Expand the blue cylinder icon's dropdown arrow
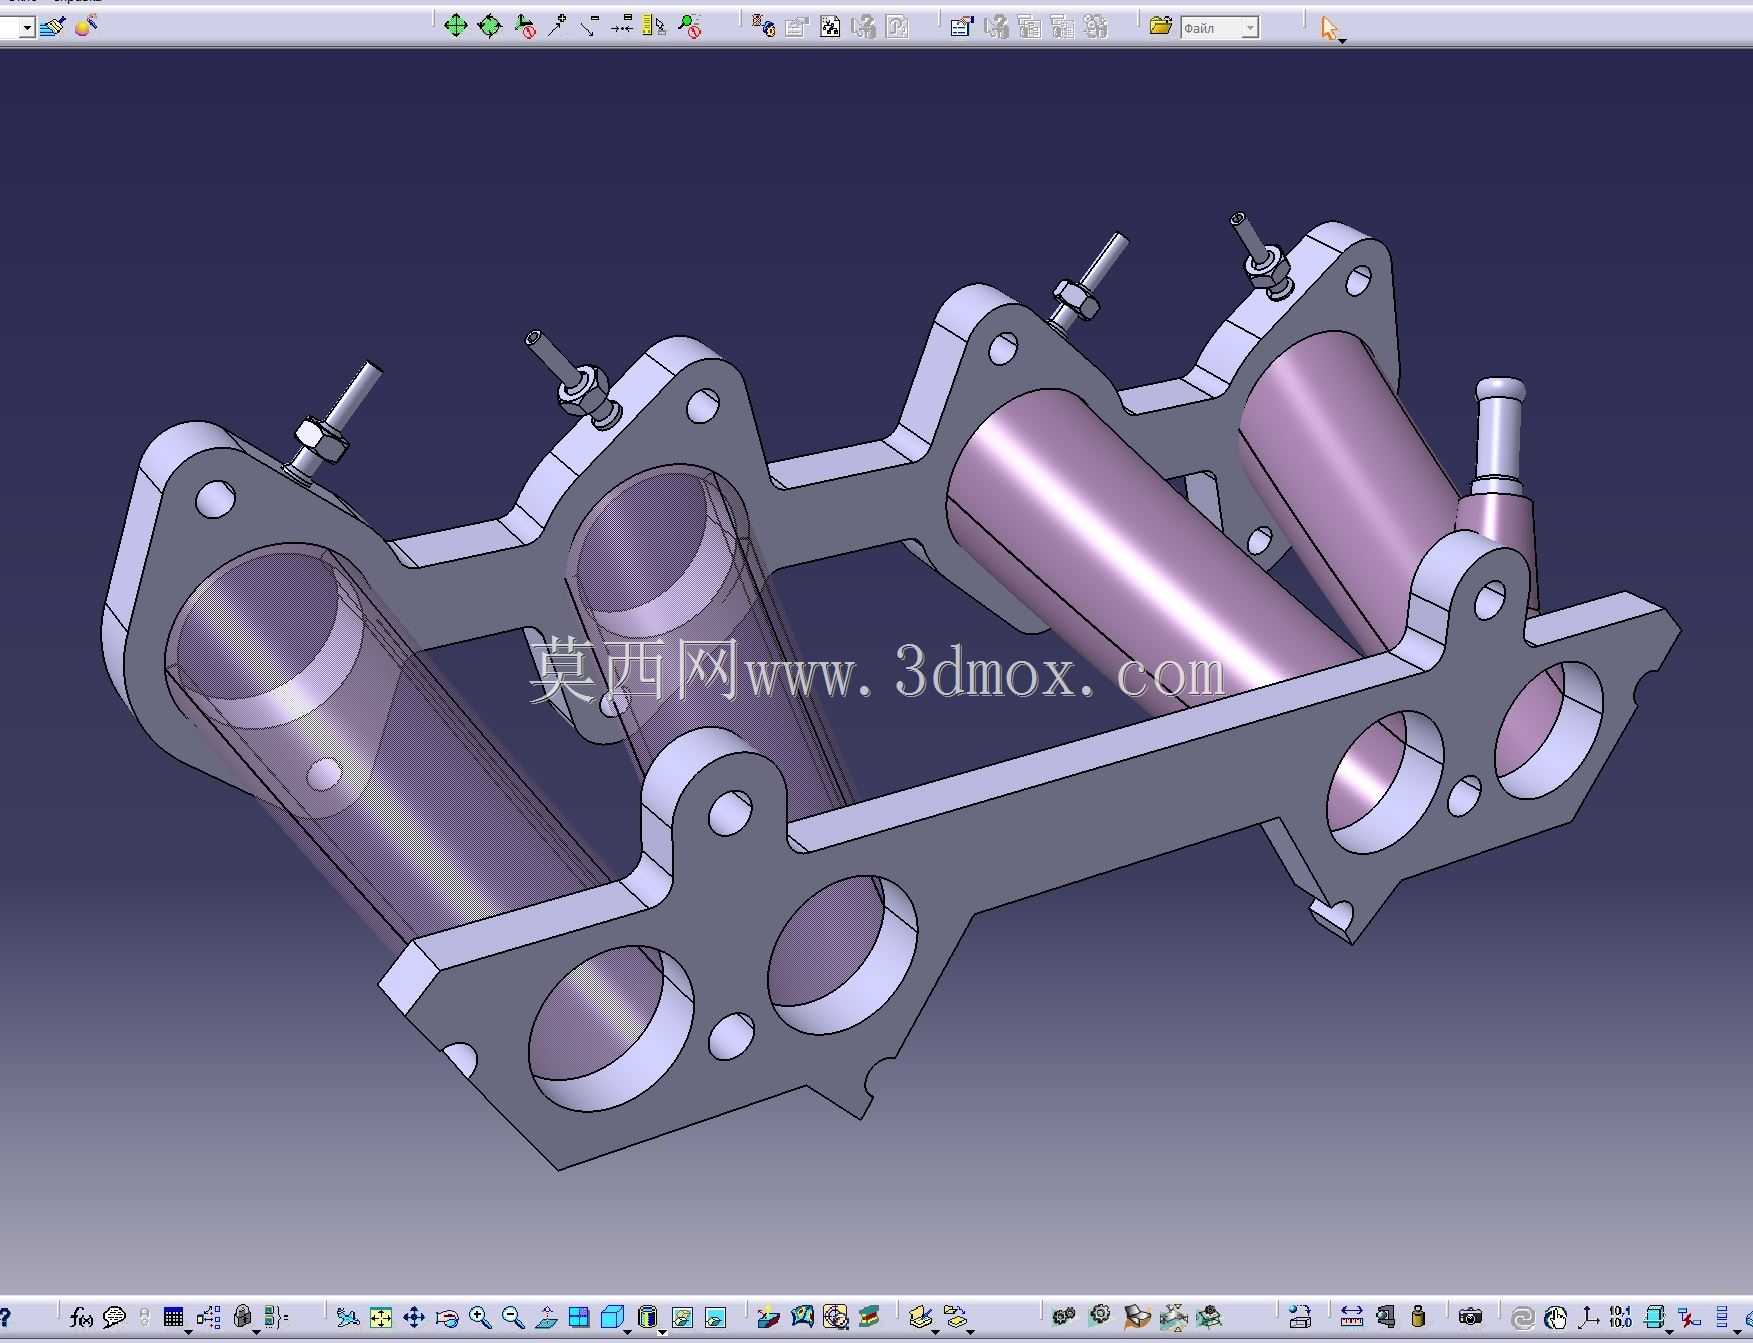 pyautogui.click(x=1669, y=1333)
